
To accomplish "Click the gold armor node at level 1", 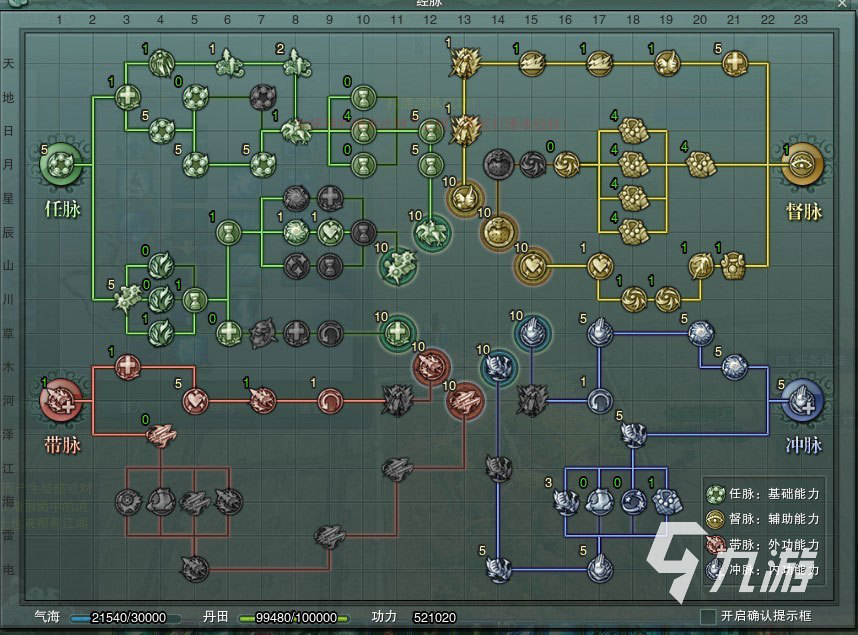I will [x=734, y=266].
